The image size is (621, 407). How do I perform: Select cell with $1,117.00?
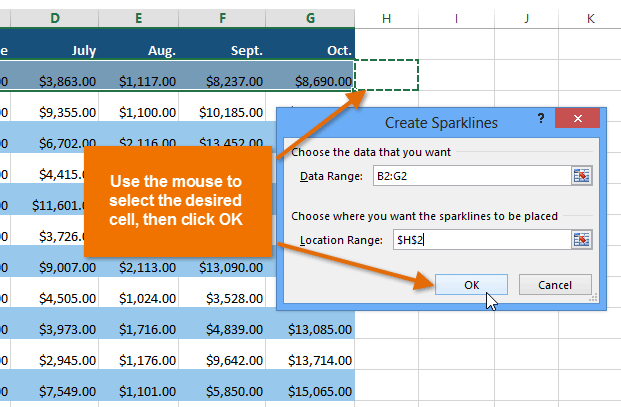pos(139,76)
